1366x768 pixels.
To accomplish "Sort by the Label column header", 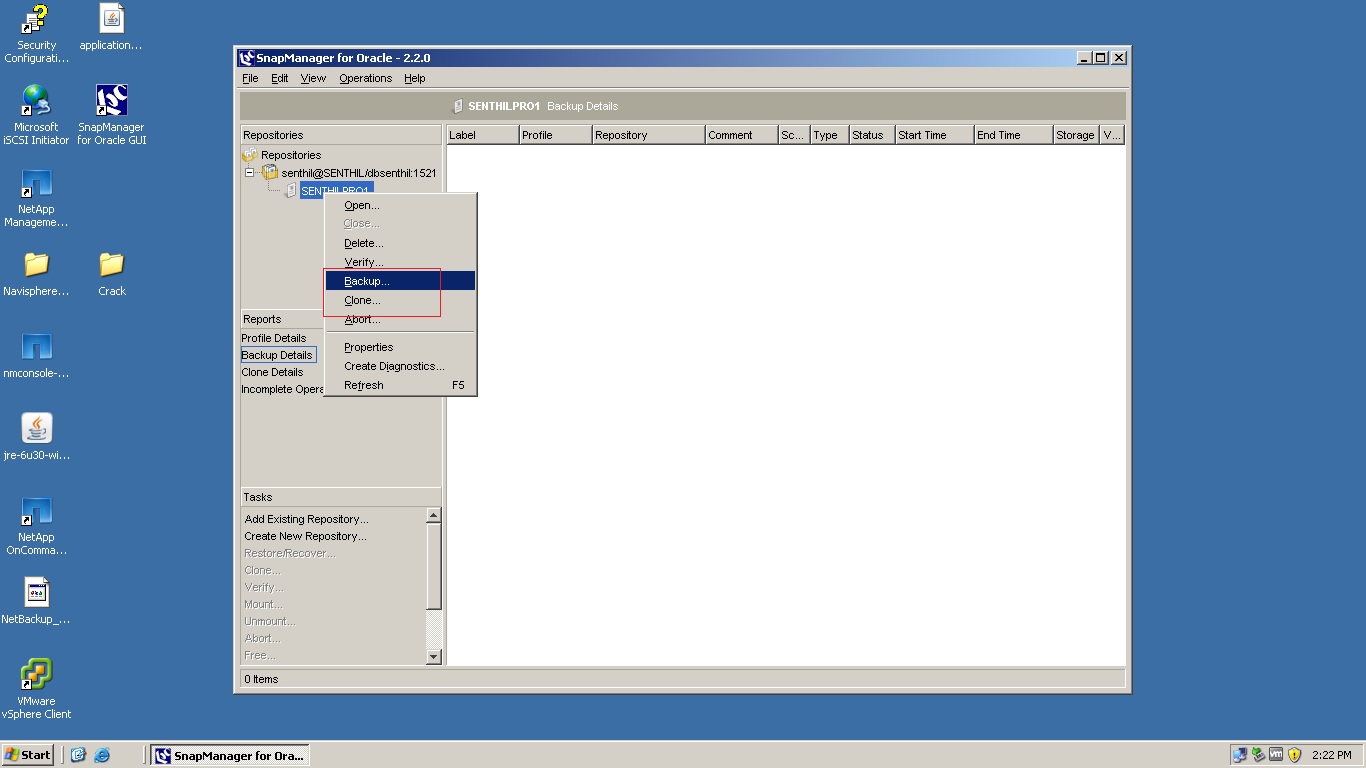I will pyautogui.click(x=482, y=135).
